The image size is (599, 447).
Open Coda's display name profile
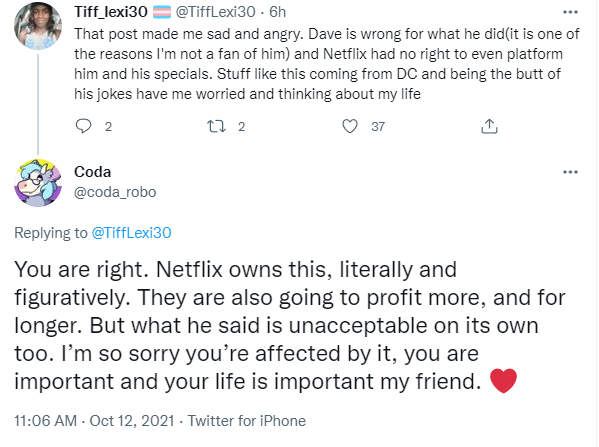click(x=92, y=172)
